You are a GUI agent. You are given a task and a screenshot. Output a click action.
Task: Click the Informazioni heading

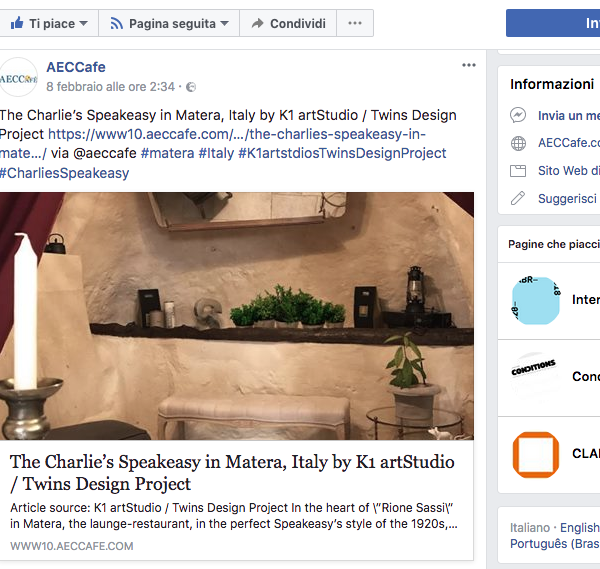(x=552, y=84)
